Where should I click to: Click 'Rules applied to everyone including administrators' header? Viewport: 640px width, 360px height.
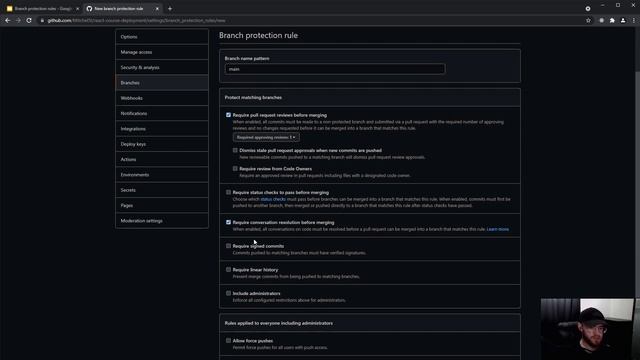(278, 323)
